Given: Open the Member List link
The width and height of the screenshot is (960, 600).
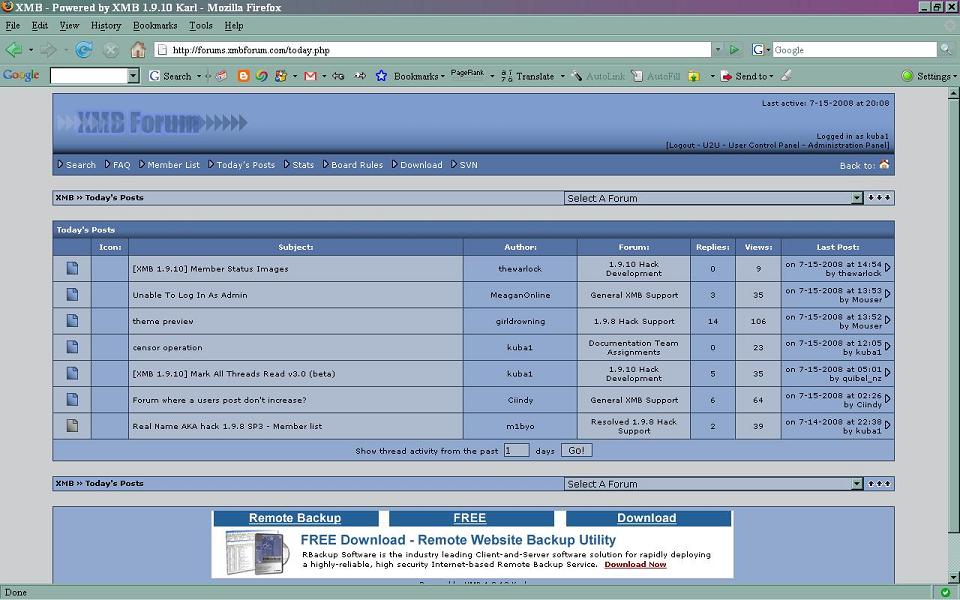Looking at the screenshot, I should coord(173,165).
